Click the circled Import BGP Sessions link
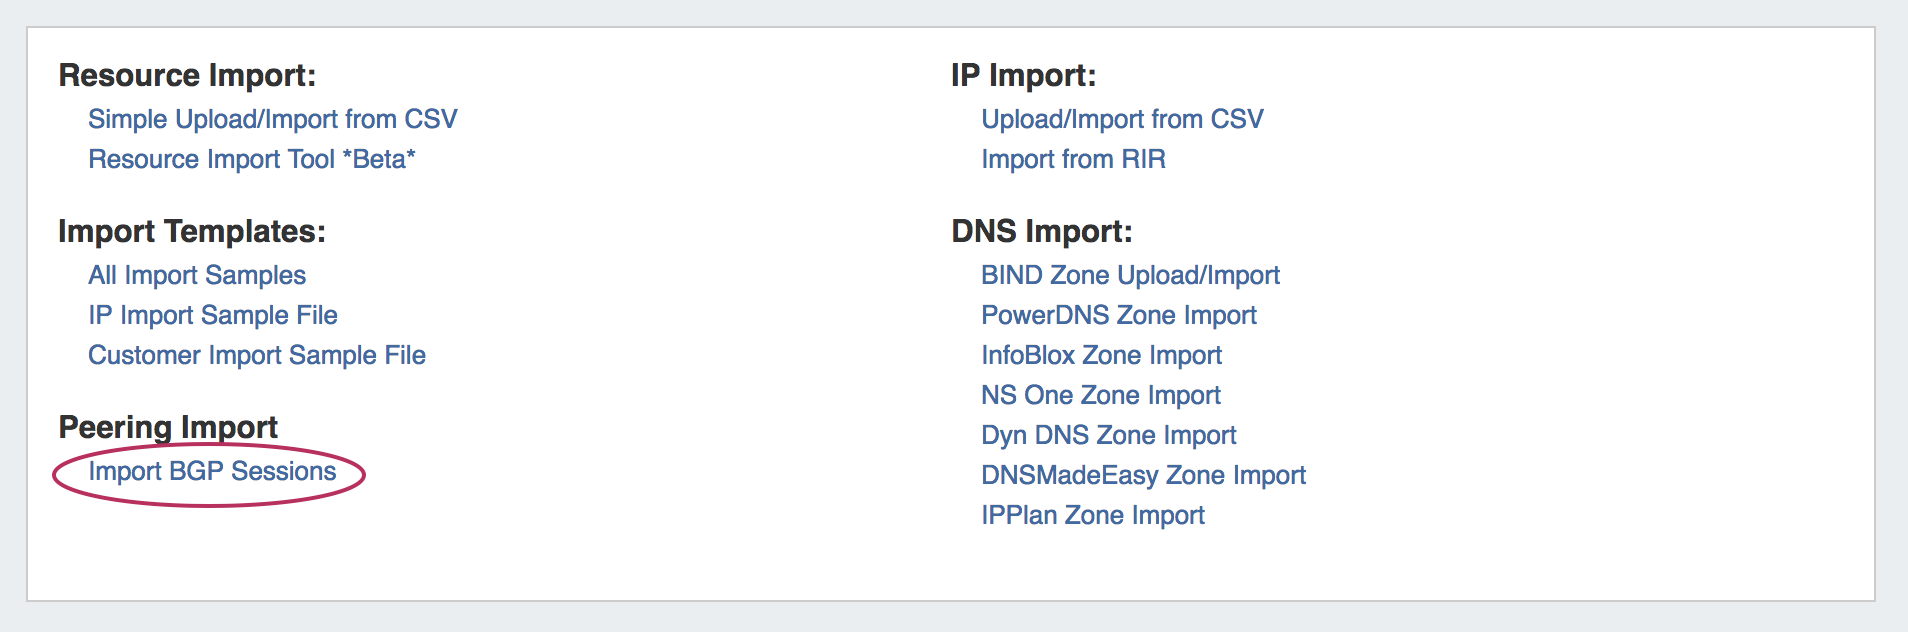 (212, 471)
